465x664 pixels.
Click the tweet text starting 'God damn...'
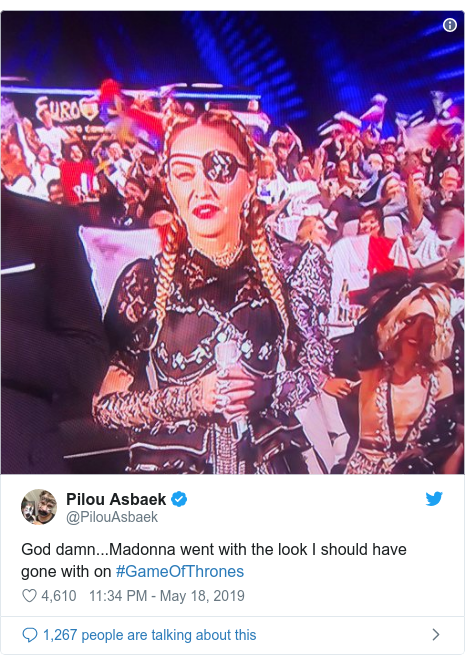[214, 560]
